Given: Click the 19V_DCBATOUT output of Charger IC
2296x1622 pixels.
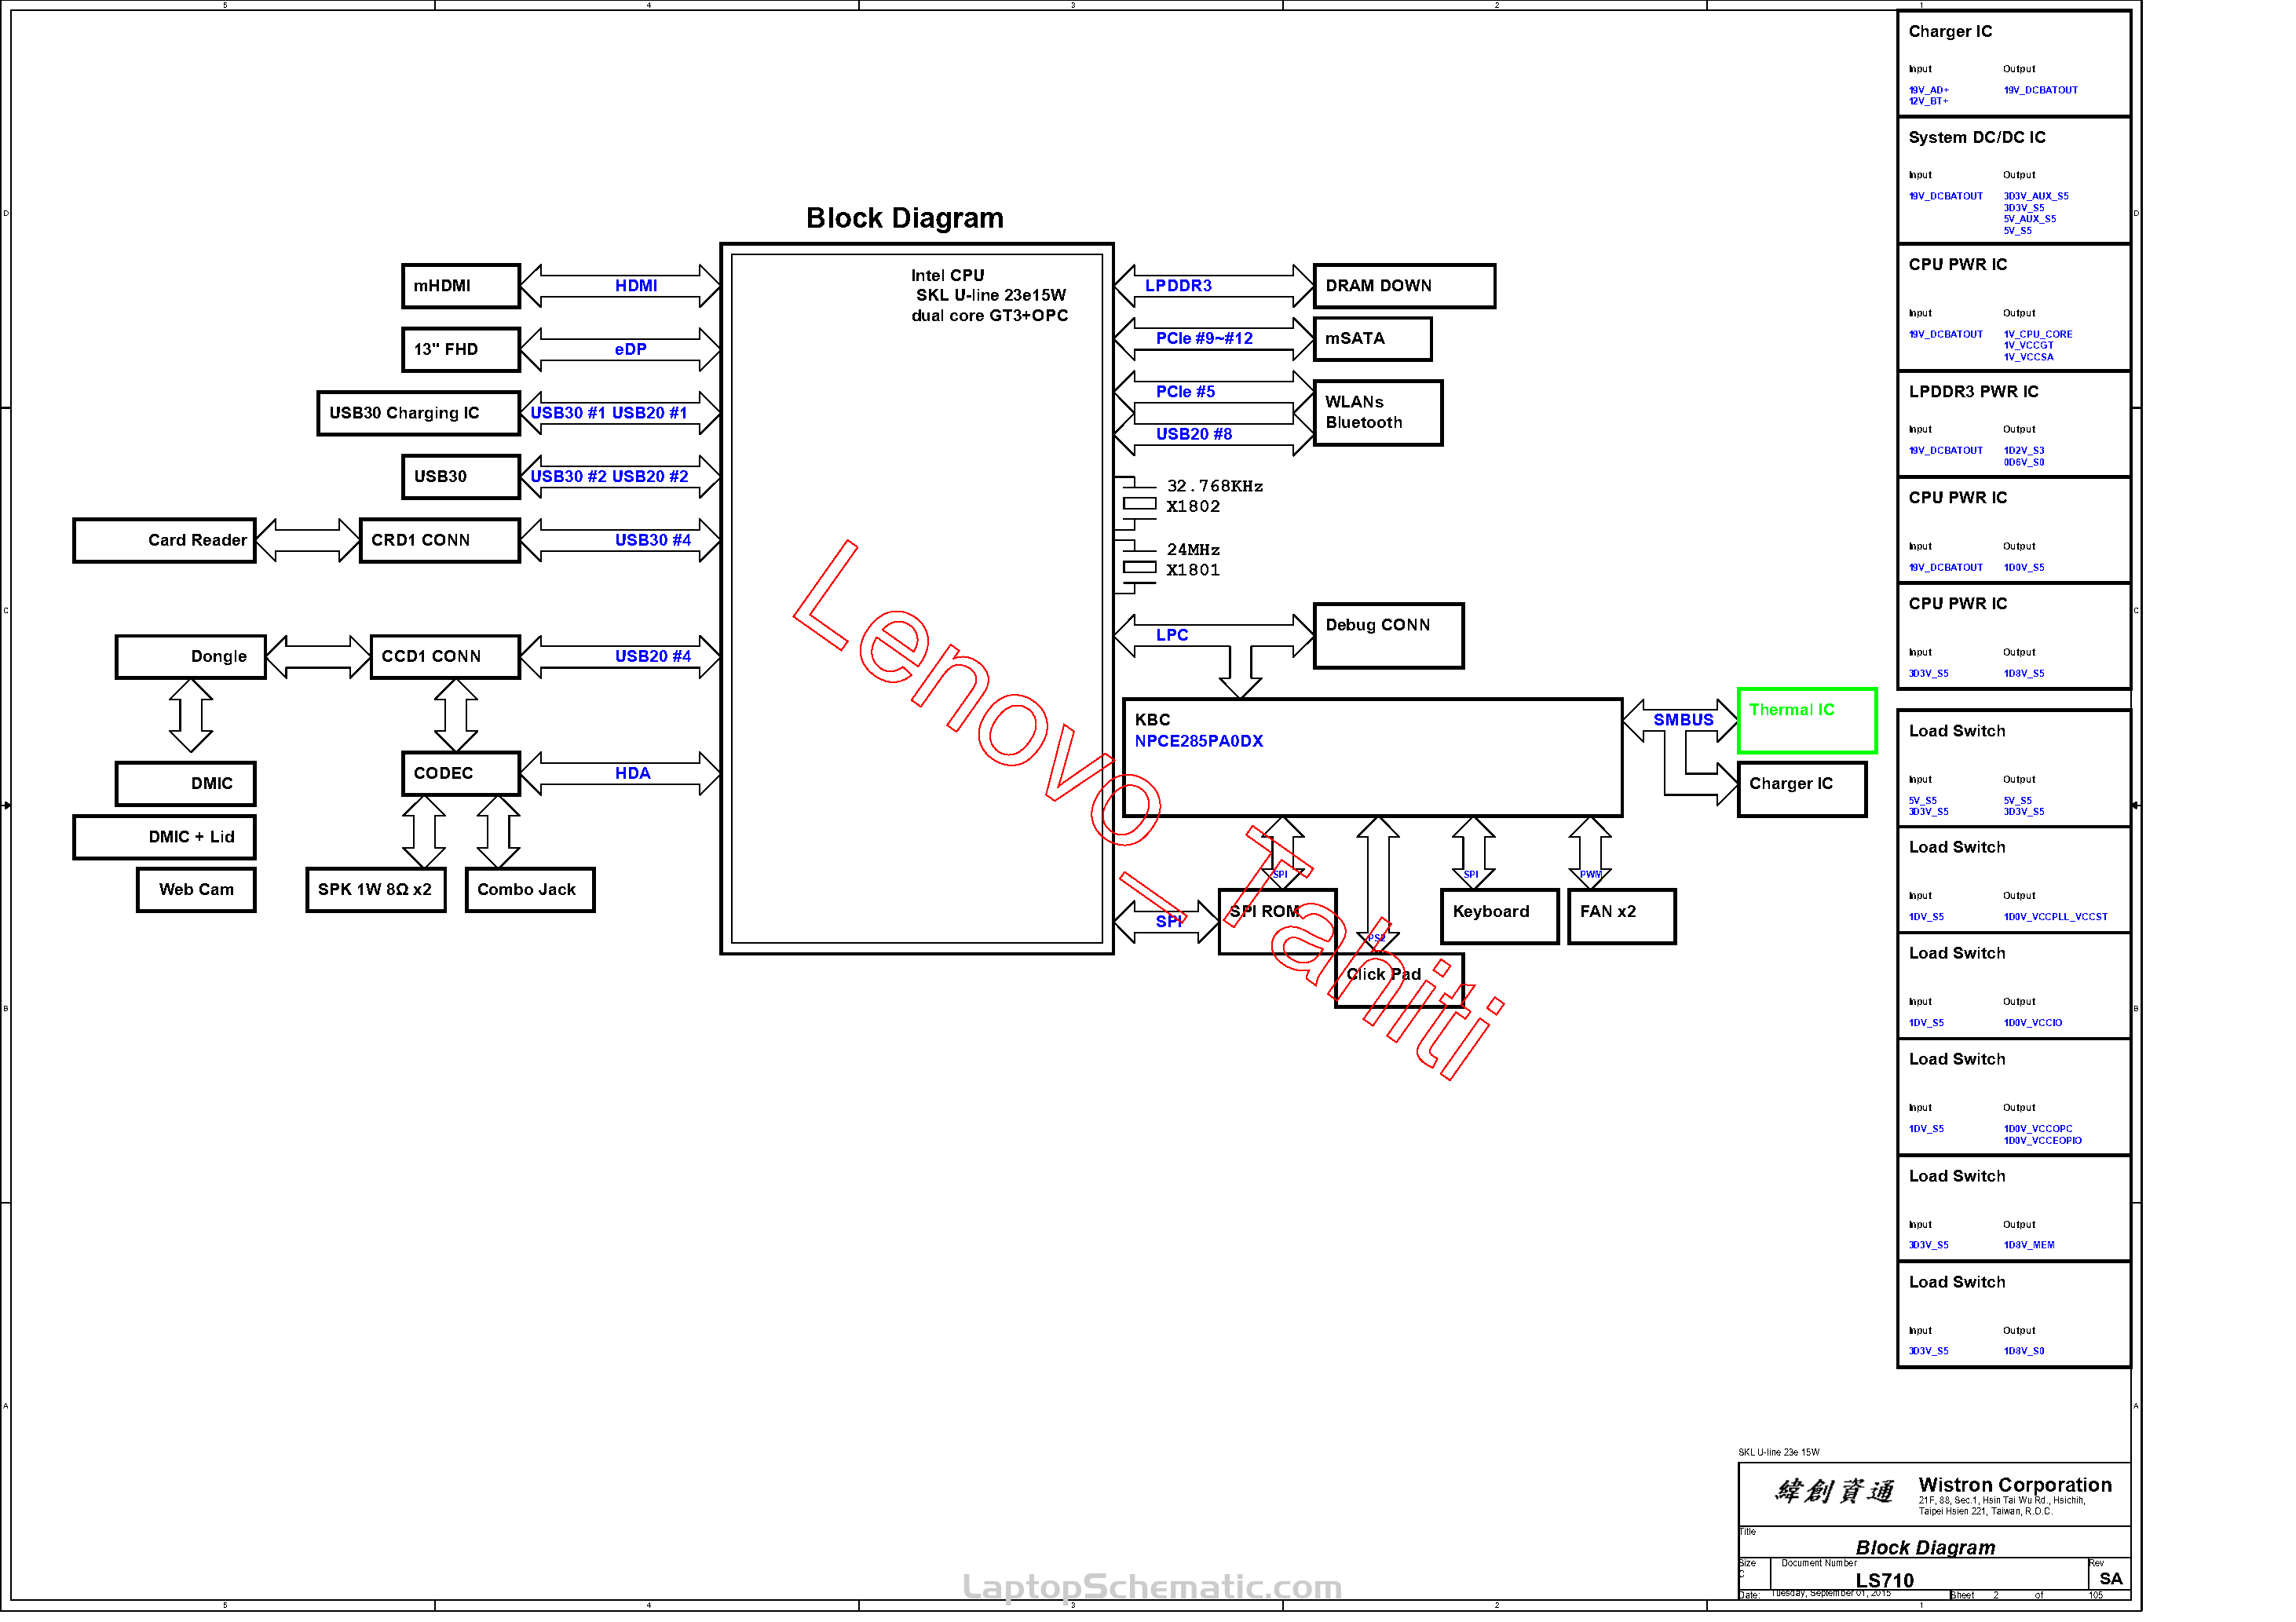Looking at the screenshot, I should 2040,90.
